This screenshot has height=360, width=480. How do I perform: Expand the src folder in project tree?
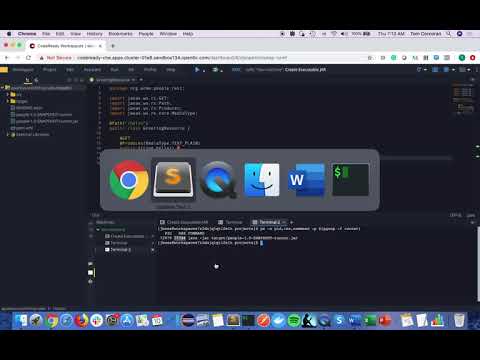[8, 95]
